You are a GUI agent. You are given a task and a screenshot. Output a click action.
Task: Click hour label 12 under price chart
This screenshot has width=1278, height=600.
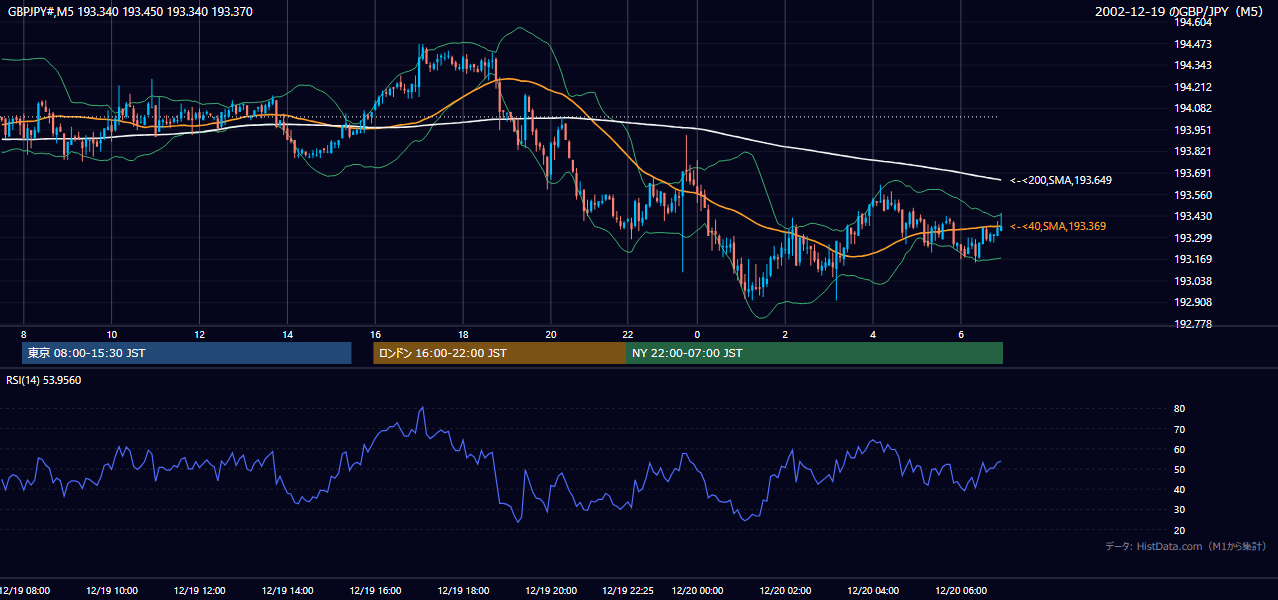[x=200, y=334]
